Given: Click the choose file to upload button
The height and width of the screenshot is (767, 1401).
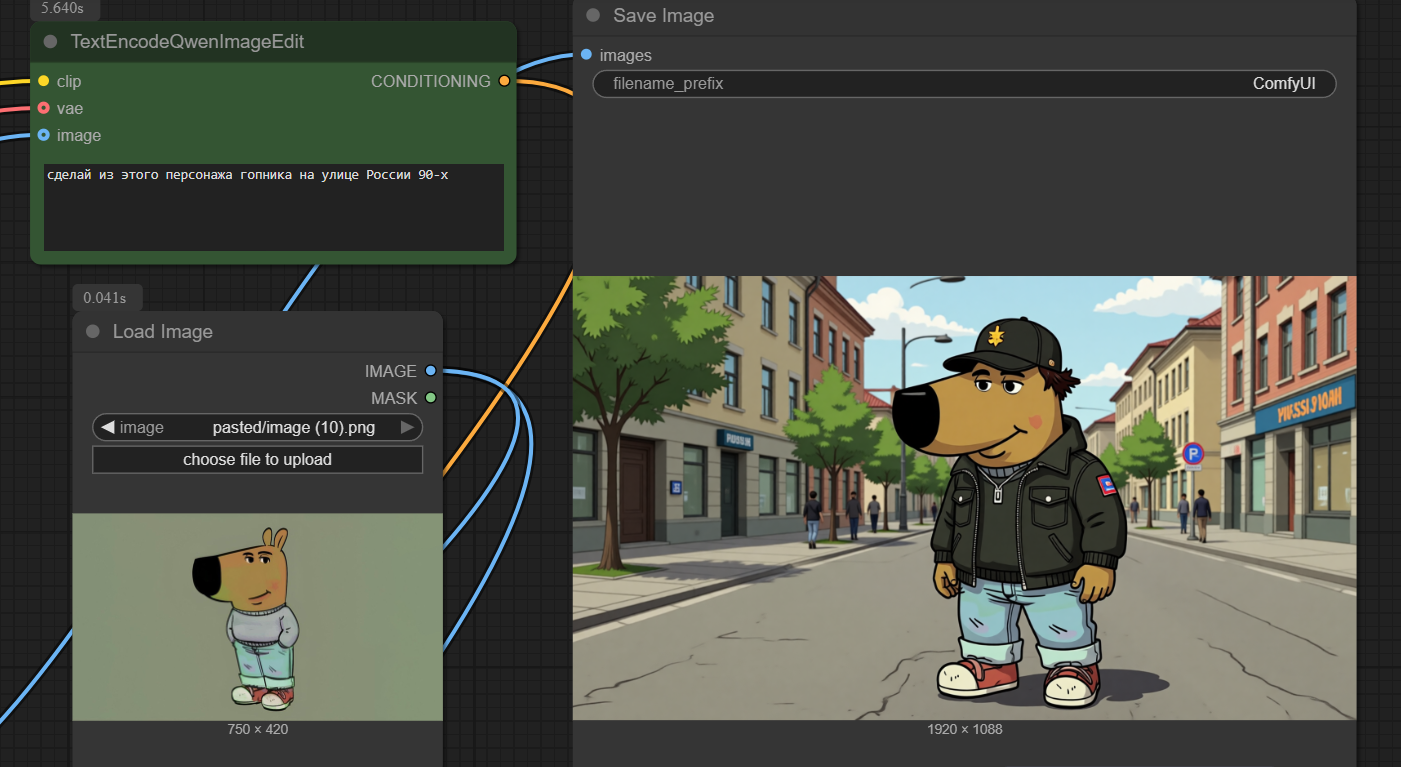Looking at the screenshot, I should click(x=257, y=460).
